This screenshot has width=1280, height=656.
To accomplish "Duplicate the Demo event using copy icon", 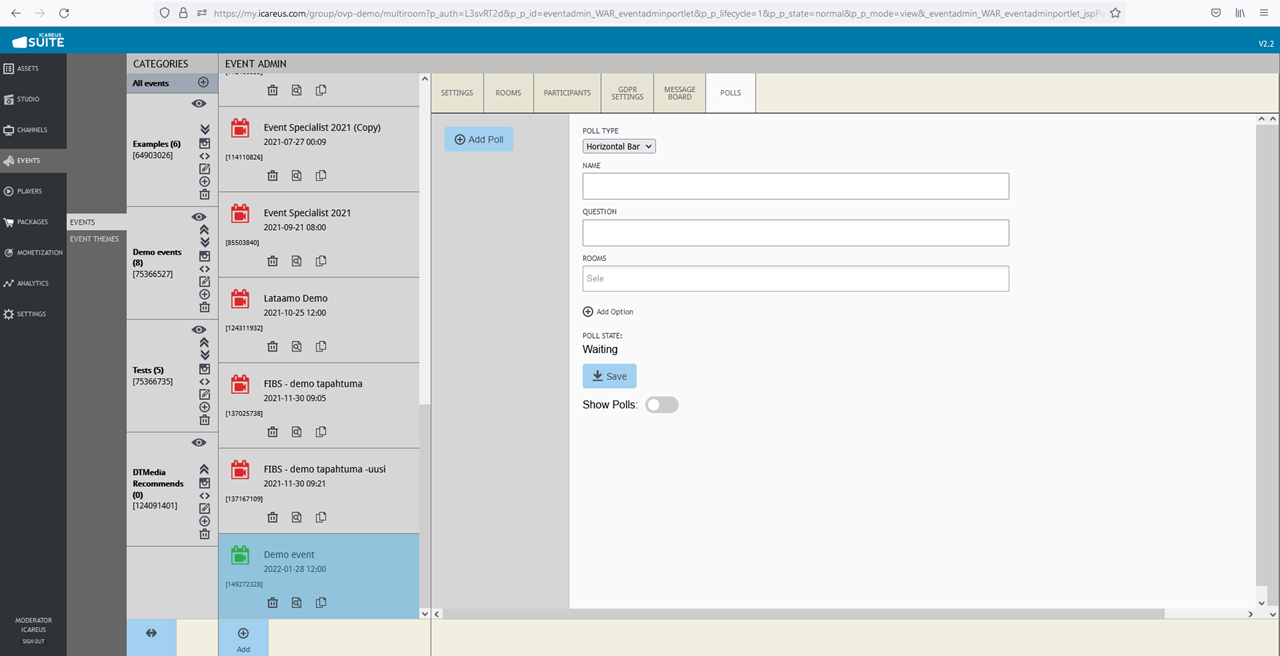I will 321,603.
